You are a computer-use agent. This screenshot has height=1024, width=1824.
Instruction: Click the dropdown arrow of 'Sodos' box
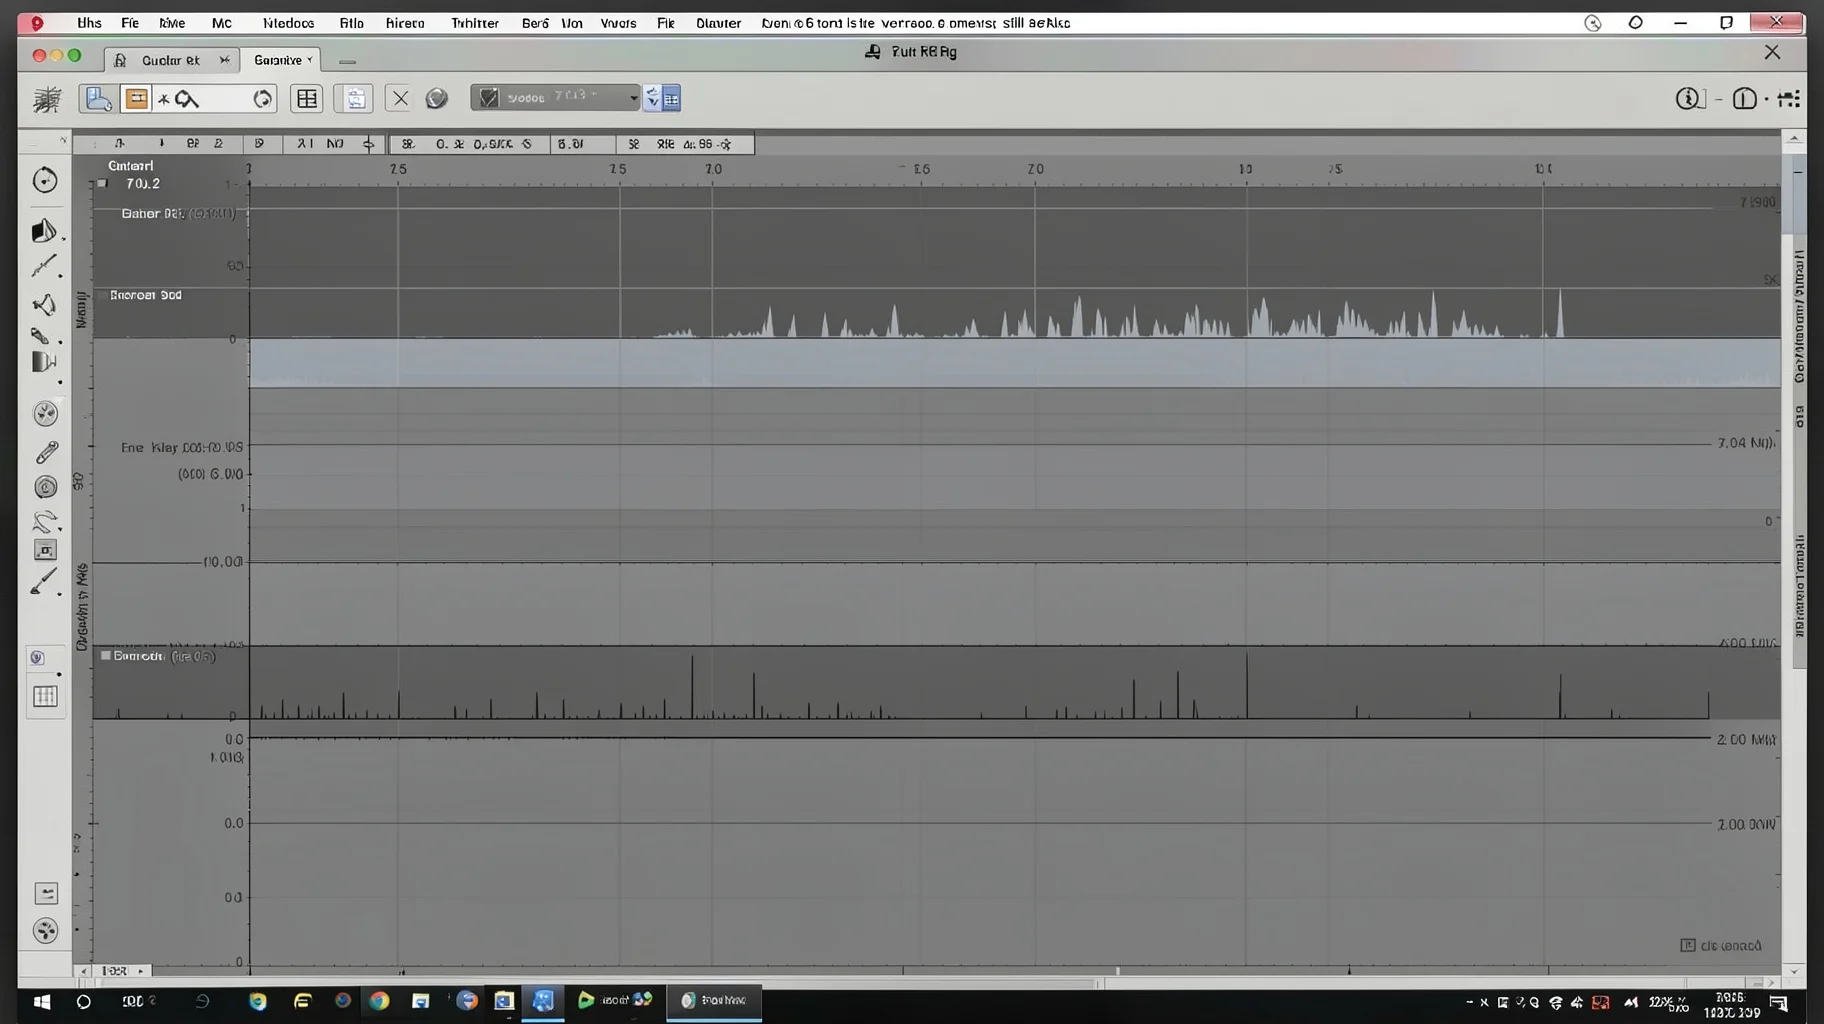(x=633, y=98)
